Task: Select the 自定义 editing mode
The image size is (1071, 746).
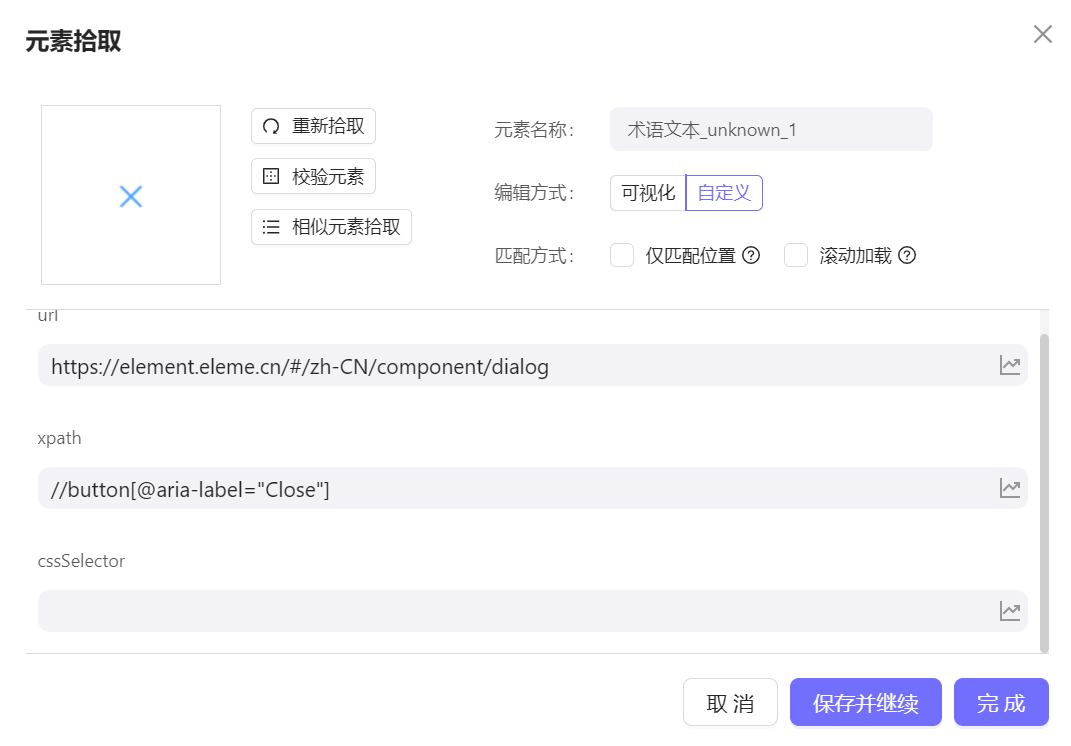Action: (723, 192)
